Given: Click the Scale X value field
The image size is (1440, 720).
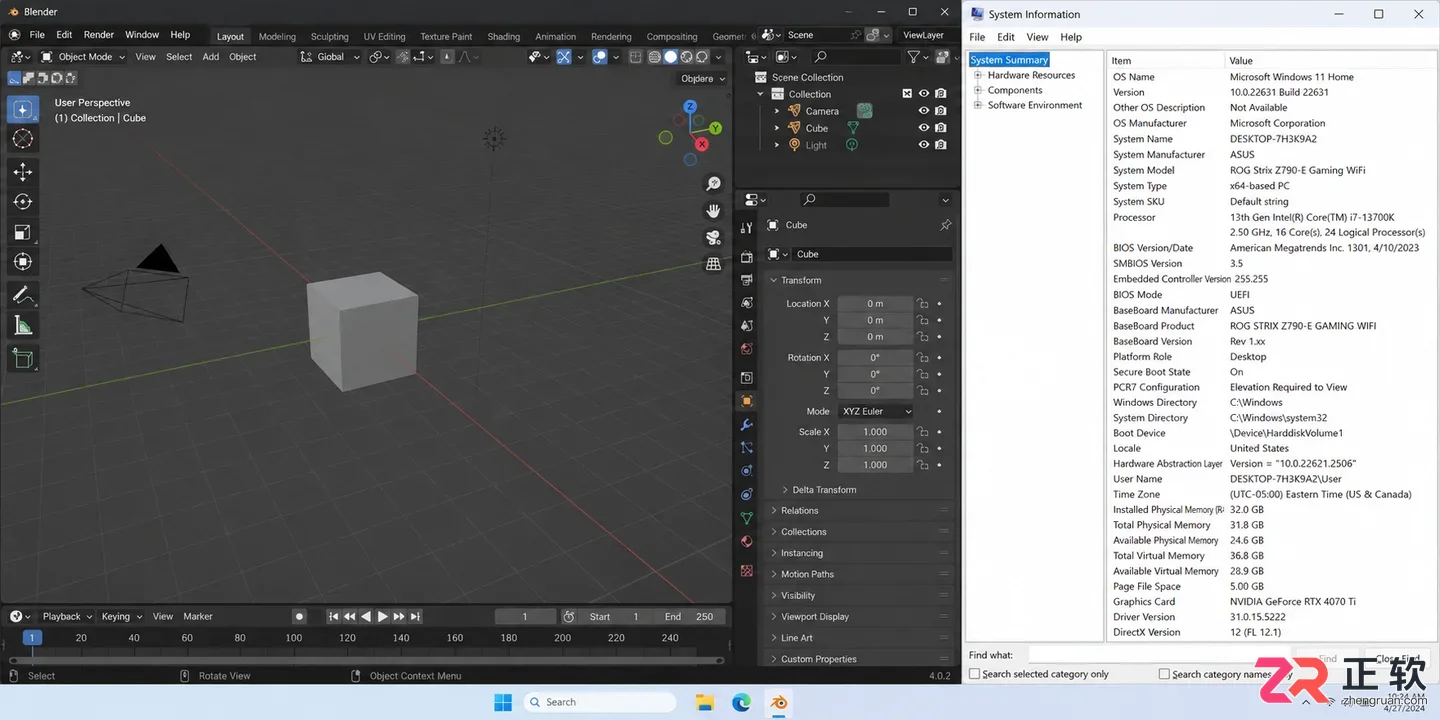Looking at the screenshot, I should point(875,432).
